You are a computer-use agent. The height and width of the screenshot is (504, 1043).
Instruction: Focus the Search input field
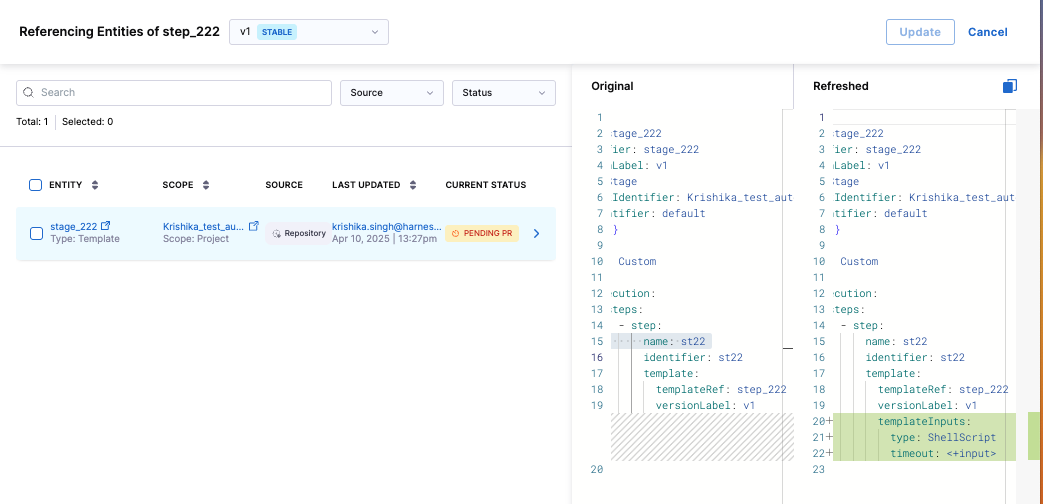coord(180,93)
